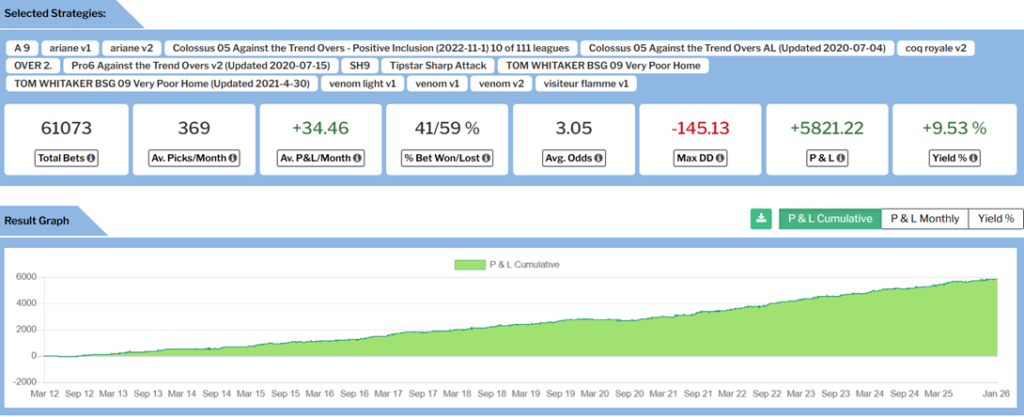
Task: Click the SH9 strategy tag
Action: click(356, 66)
